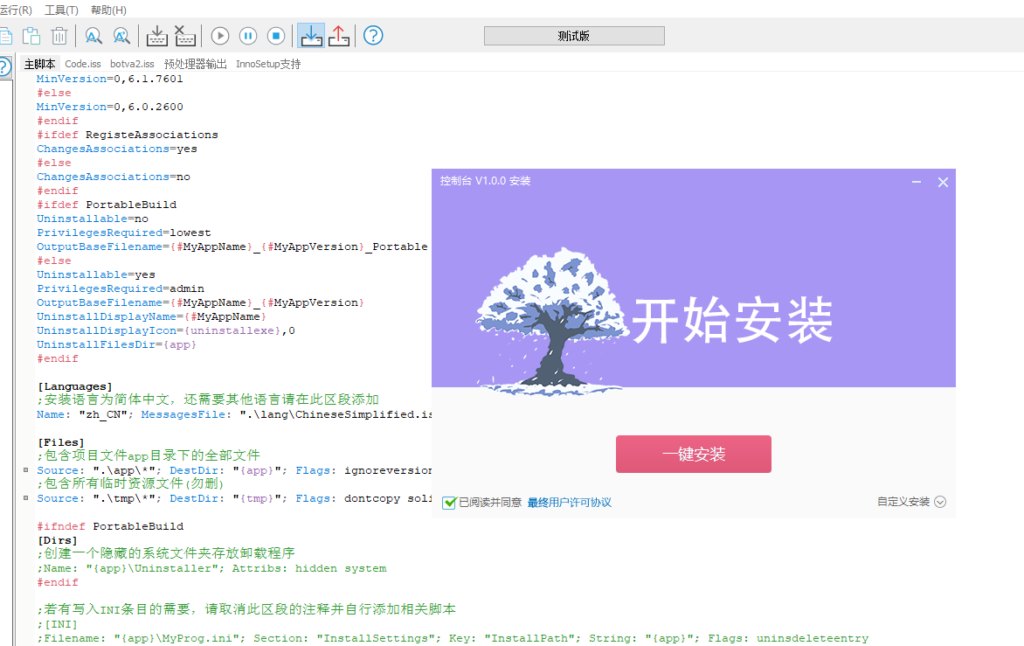Expand the fold marker beside .\tmp\* Source line

click(25, 498)
